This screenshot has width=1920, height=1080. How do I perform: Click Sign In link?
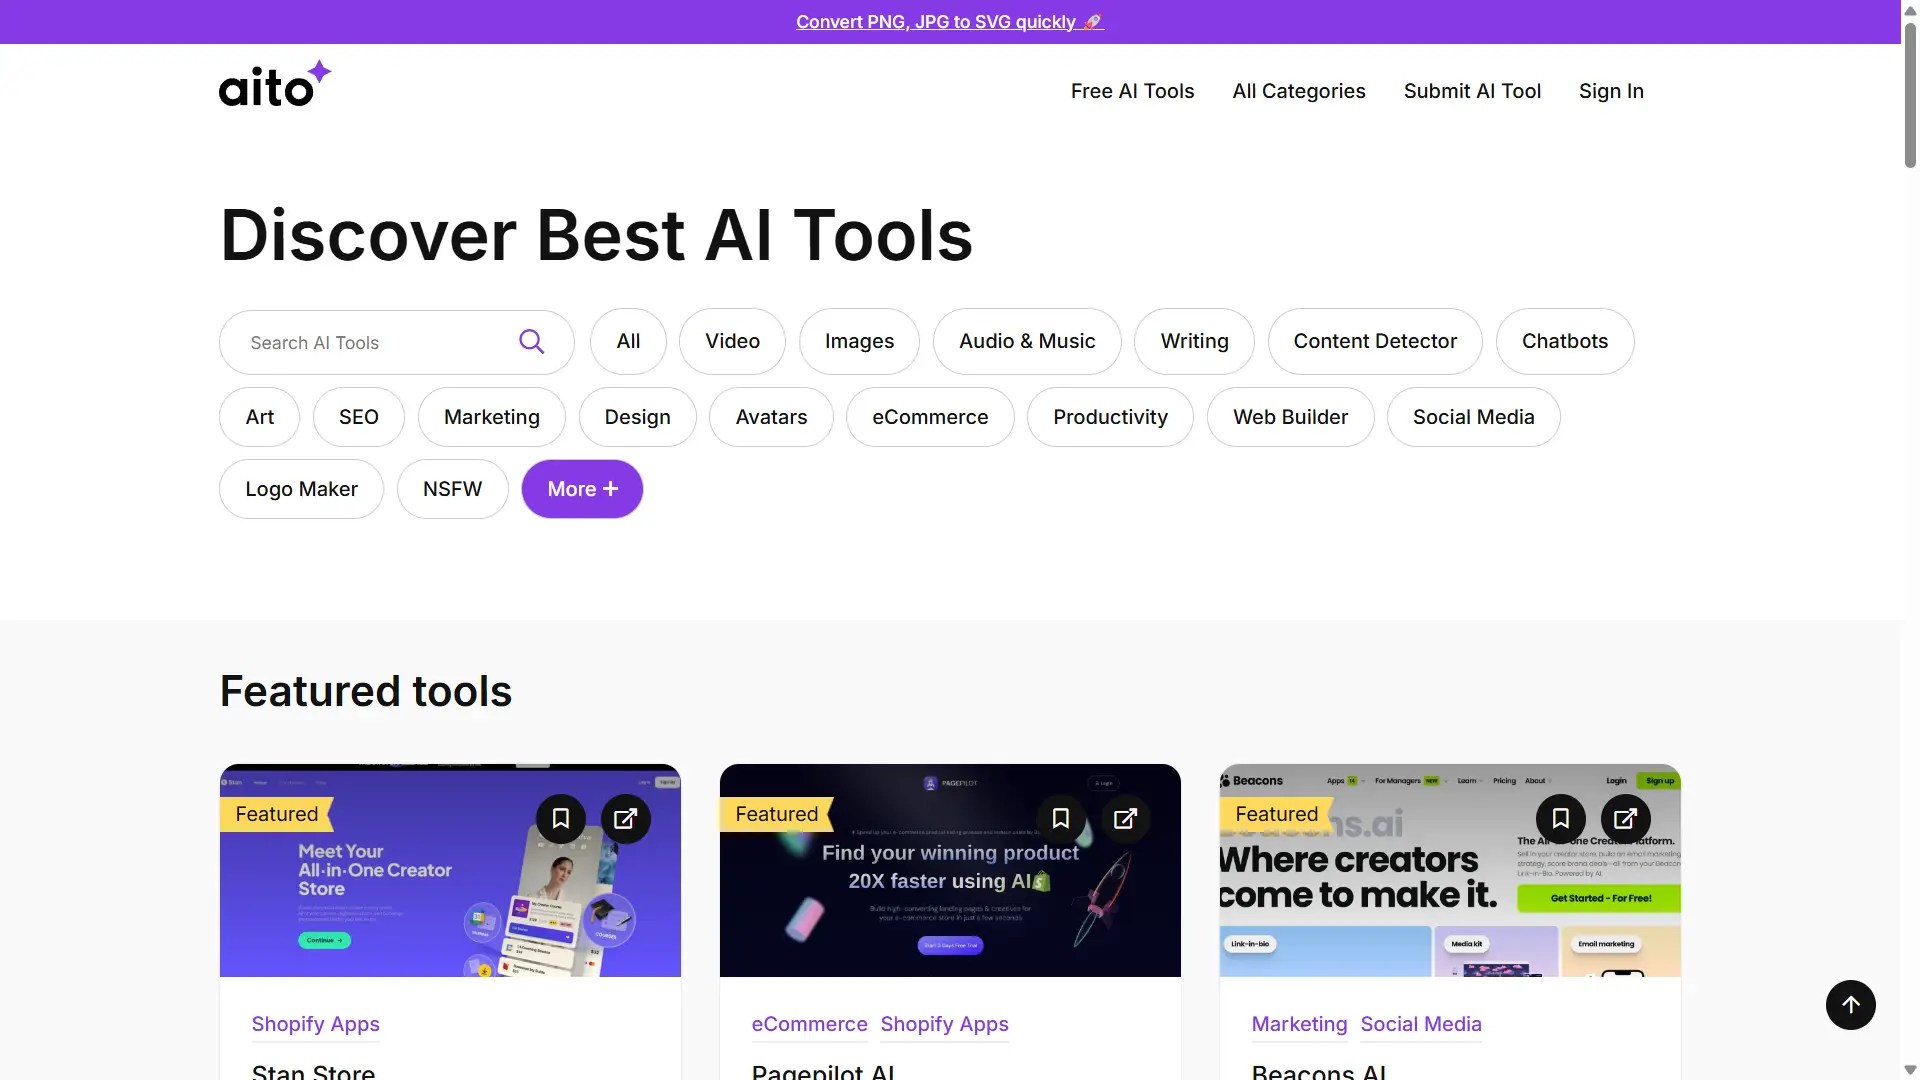[x=1611, y=91]
